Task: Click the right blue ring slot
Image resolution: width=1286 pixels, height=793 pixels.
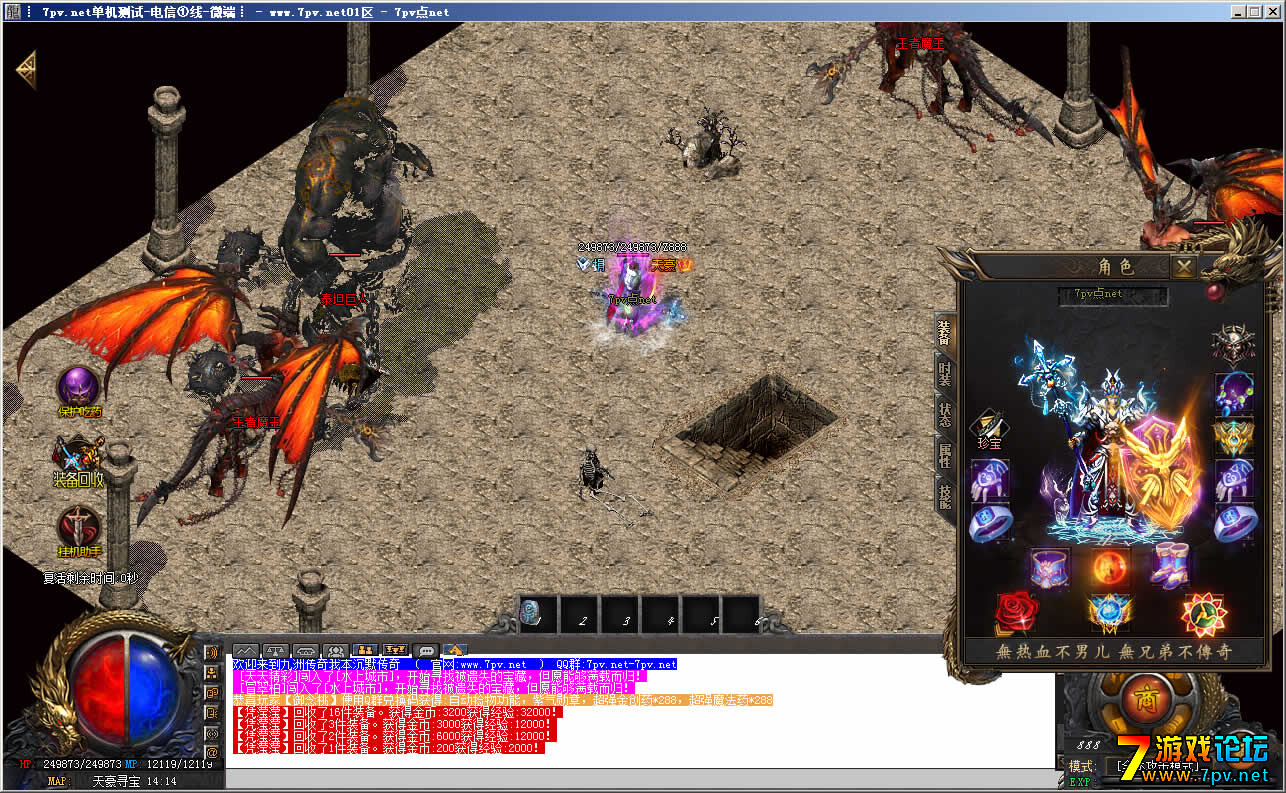Action: point(1234,523)
